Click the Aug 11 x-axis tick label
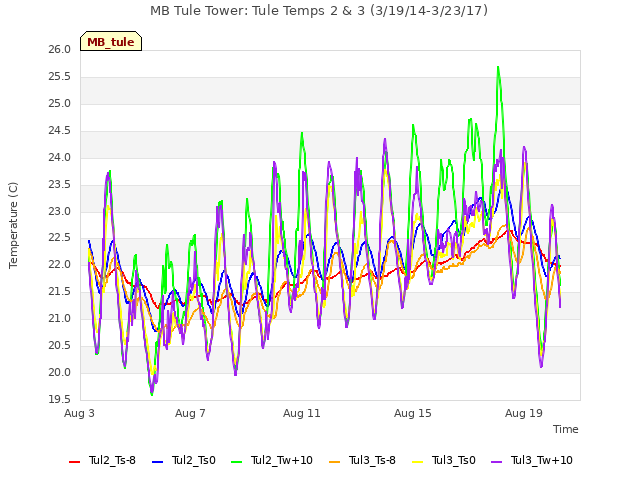The height and width of the screenshot is (480, 640). [302, 413]
